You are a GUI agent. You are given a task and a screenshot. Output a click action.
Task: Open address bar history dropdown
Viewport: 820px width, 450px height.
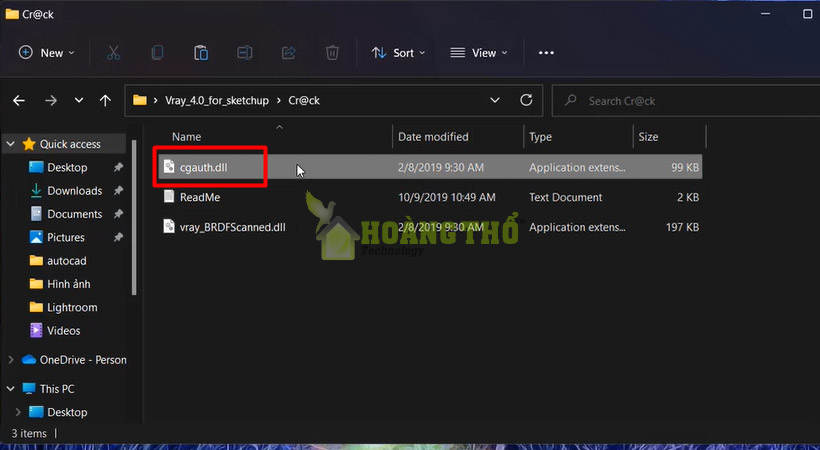point(495,100)
